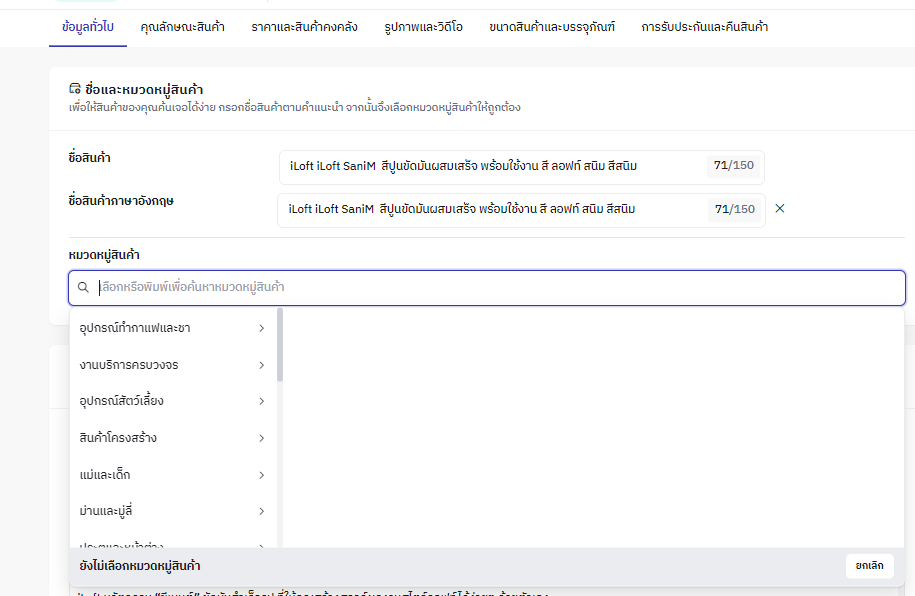
Task: Open the แม่และเด็ก category submenu
Action: [172, 475]
